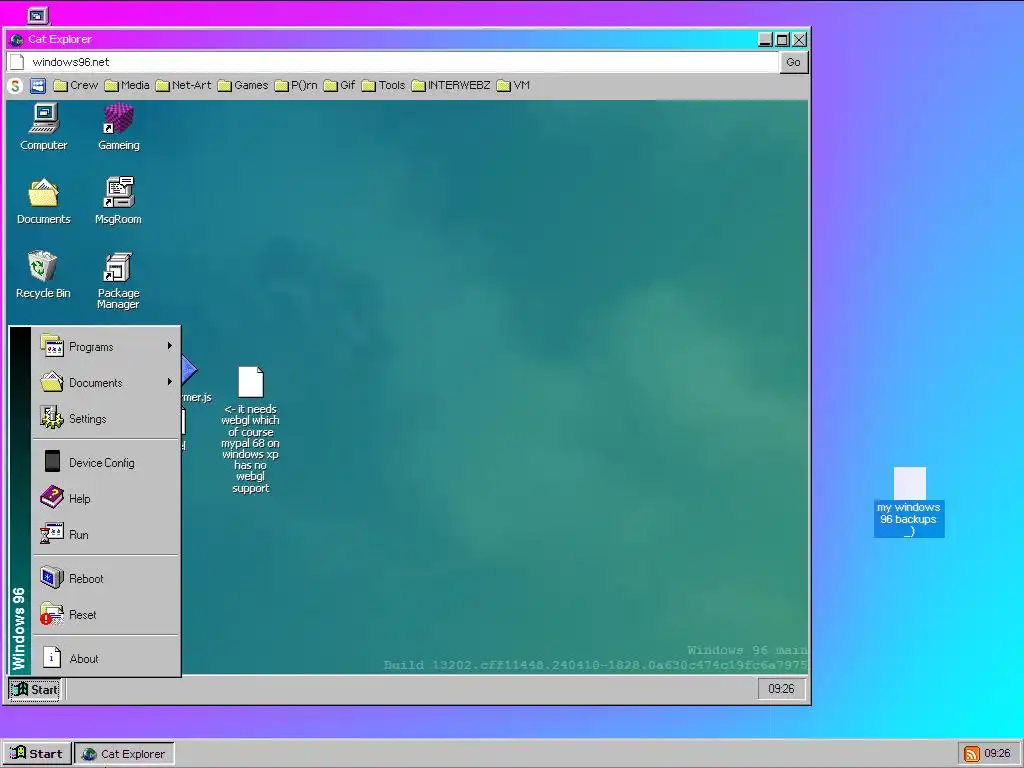Select Run in the Start menu
Image resolution: width=1024 pixels, height=768 pixels.
click(x=106, y=534)
